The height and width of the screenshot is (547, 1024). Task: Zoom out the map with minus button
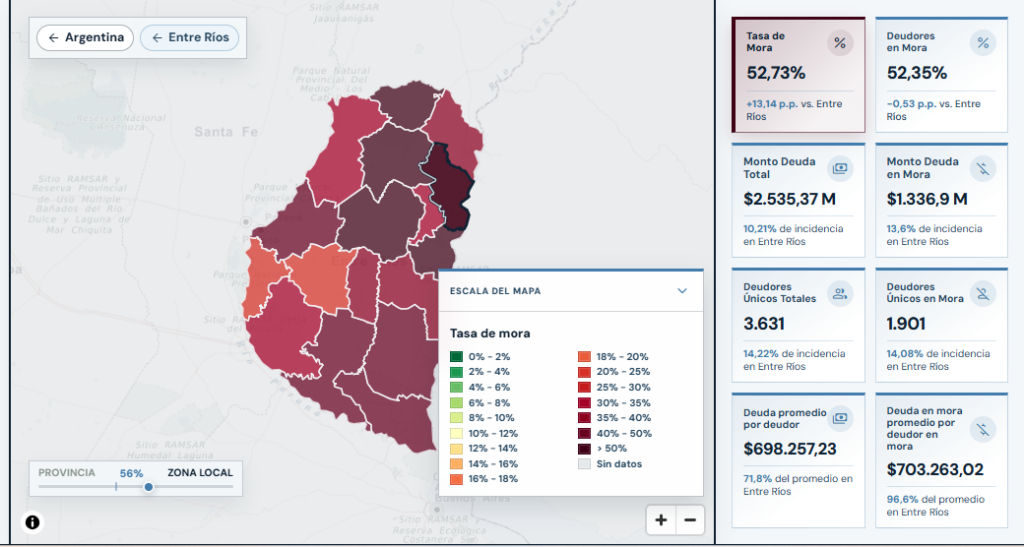click(690, 520)
